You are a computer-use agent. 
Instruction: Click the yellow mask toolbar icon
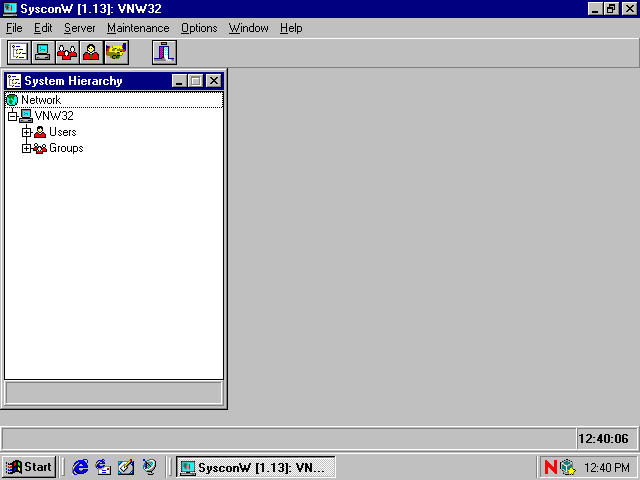click(116, 52)
